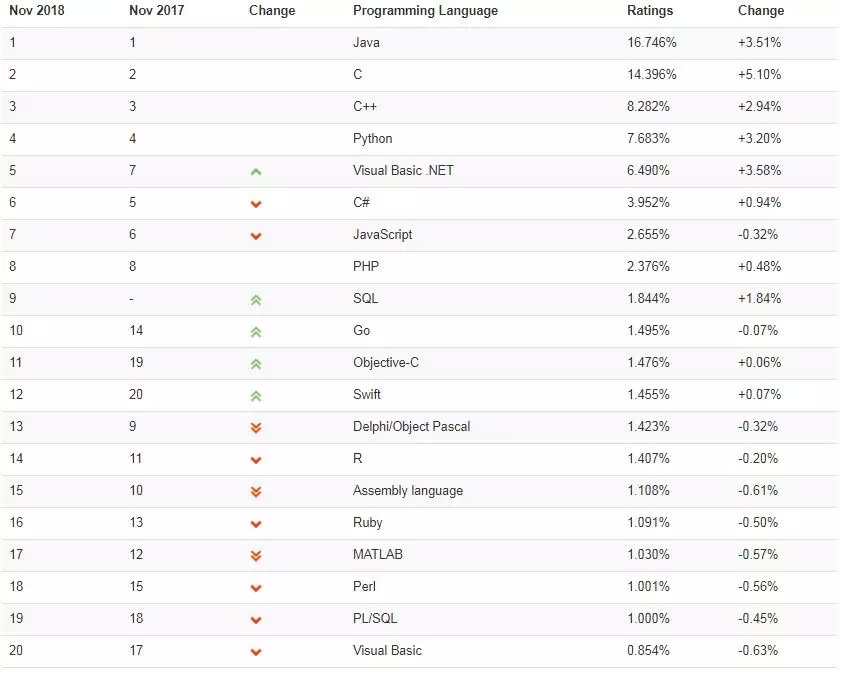
Task: Click the double green arrow beside Go
Action: tap(256, 332)
